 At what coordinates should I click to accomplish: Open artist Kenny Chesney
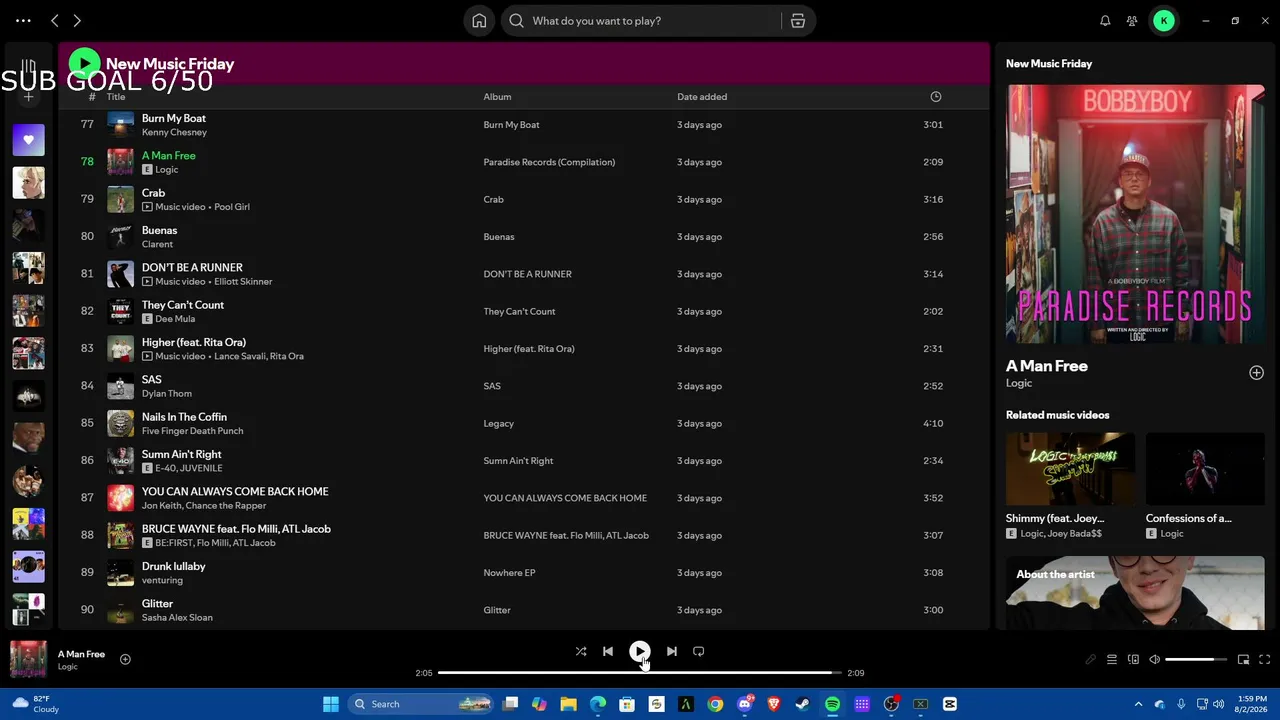[174, 132]
